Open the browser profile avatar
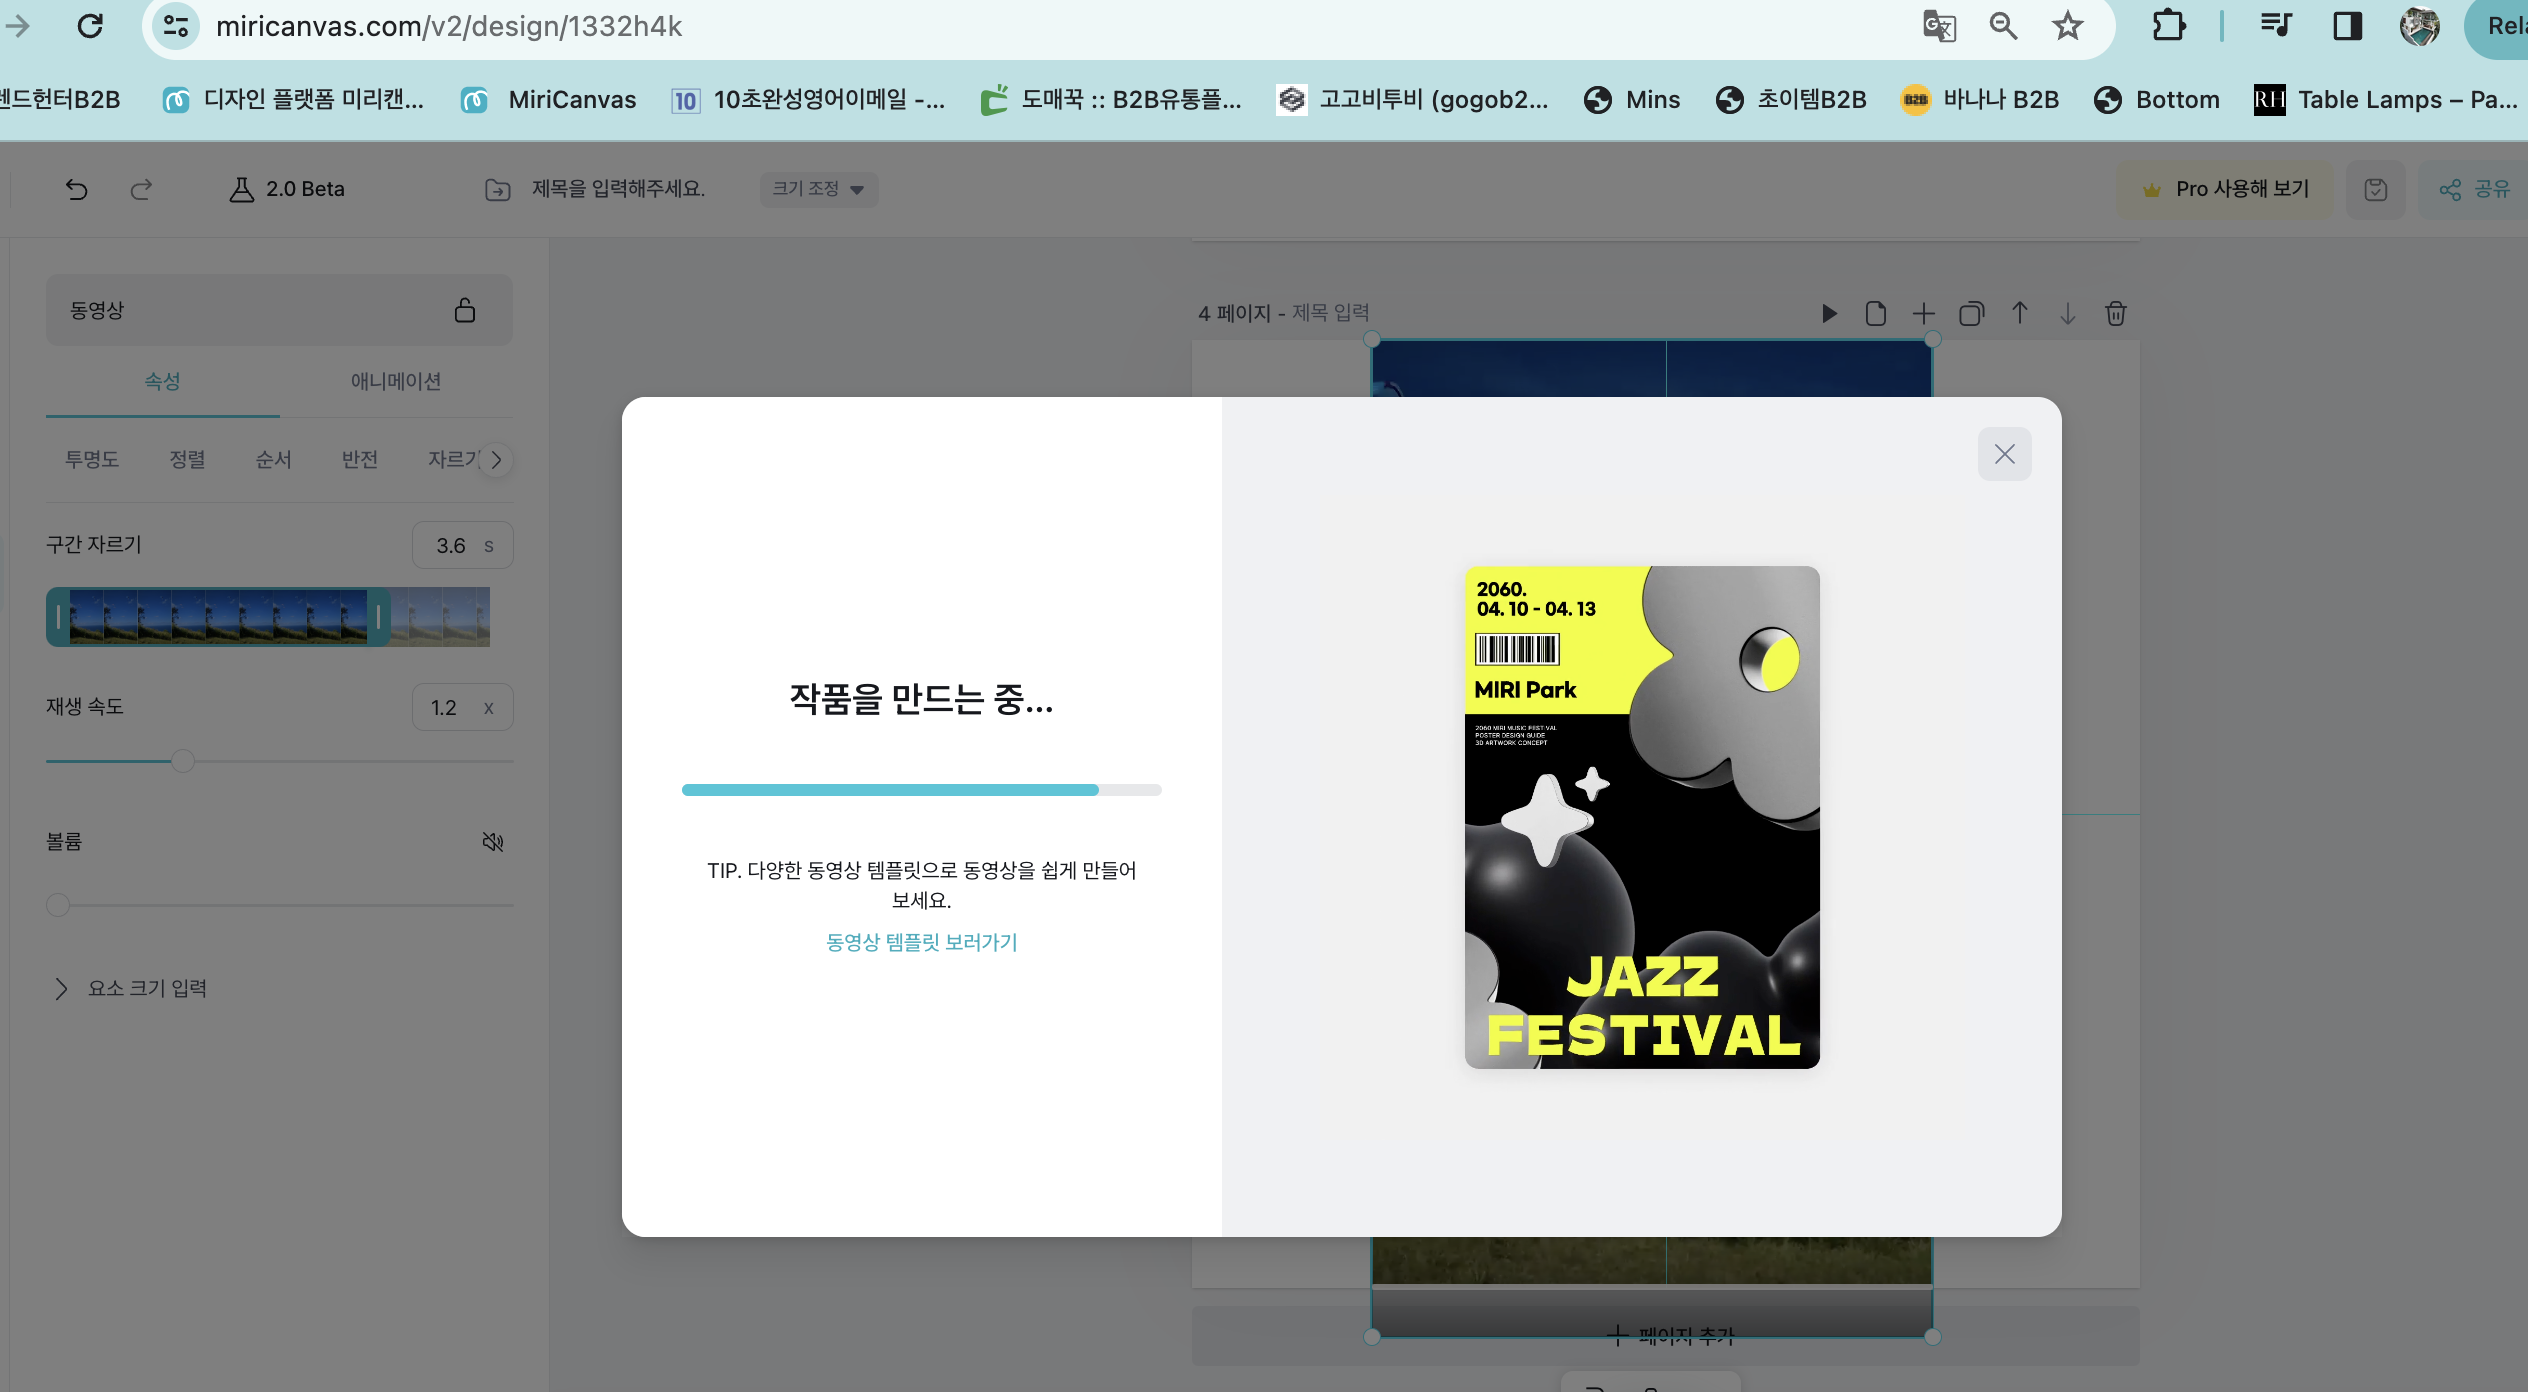Image resolution: width=2528 pixels, height=1392 pixels. click(x=2420, y=26)
